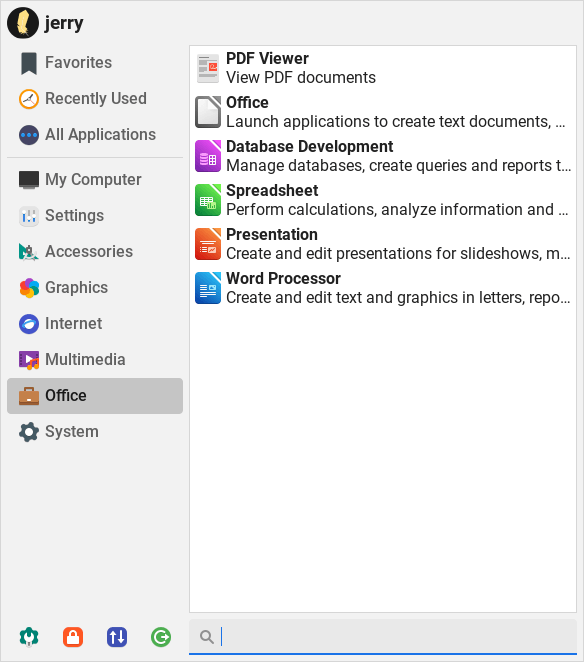
Task: Click the LibreOffice Office launcher icon
Action: coord(208,112)
